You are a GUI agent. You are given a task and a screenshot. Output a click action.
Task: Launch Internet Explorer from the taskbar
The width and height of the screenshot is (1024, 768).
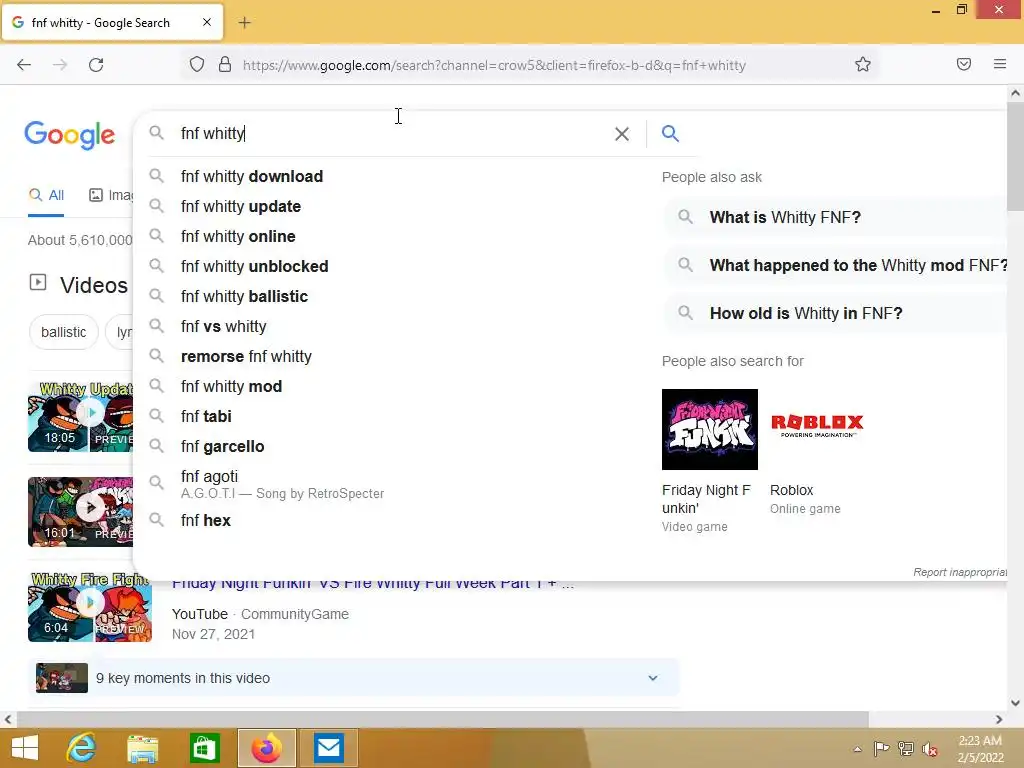(x=82, y=748)
